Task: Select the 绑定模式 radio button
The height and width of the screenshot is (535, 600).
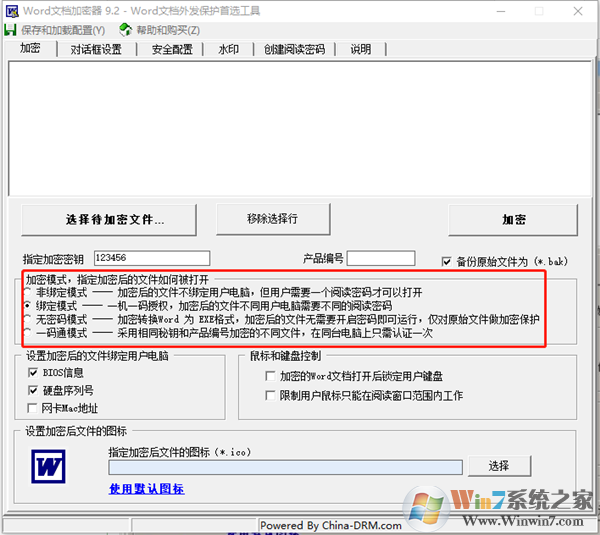Action: (x=27, y=306)
